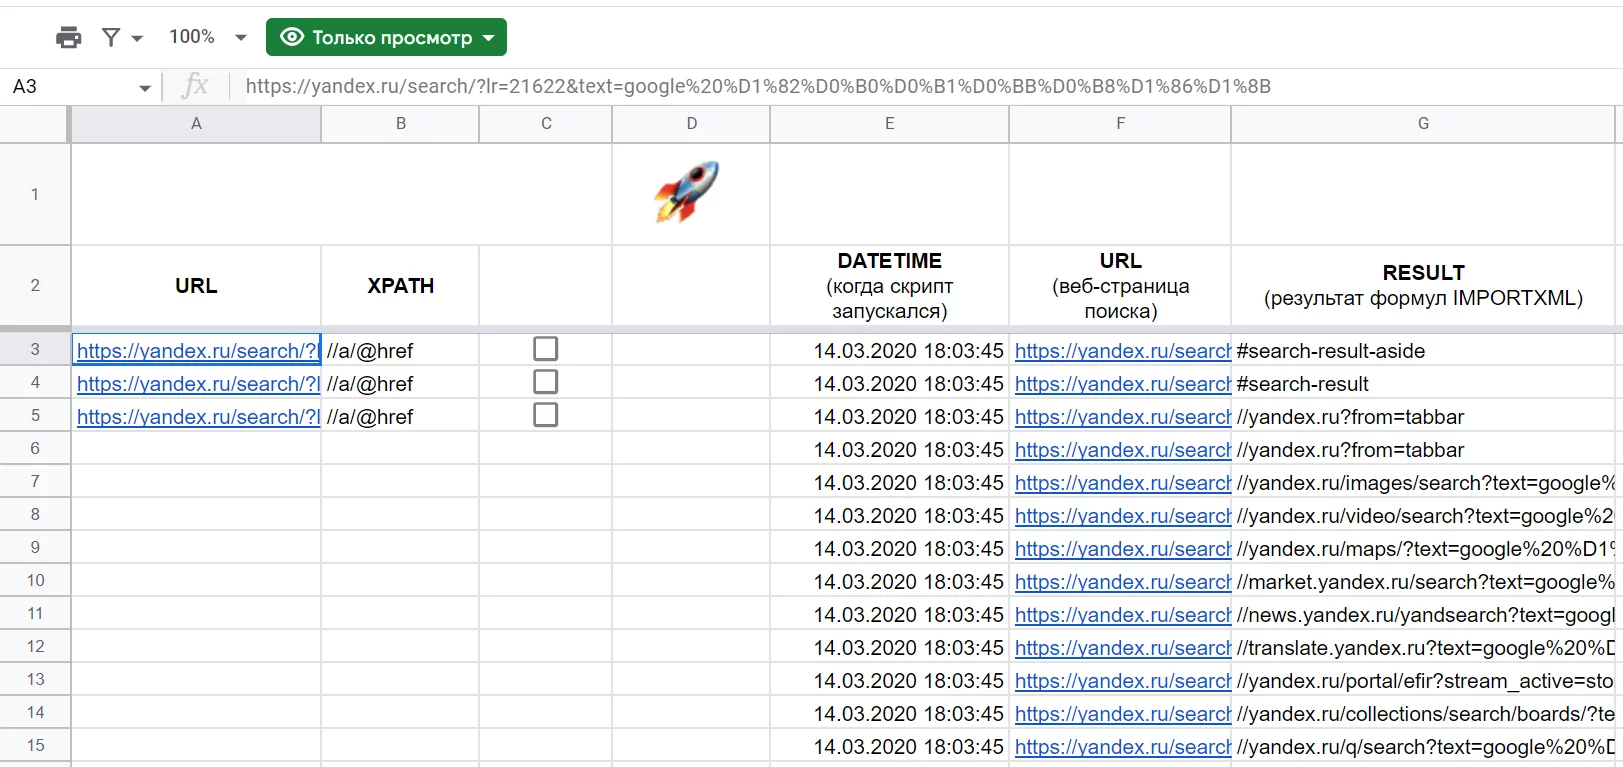Click the fx formula icon
Viewport: 1623px width, 767px height.
tap(196, 86)
